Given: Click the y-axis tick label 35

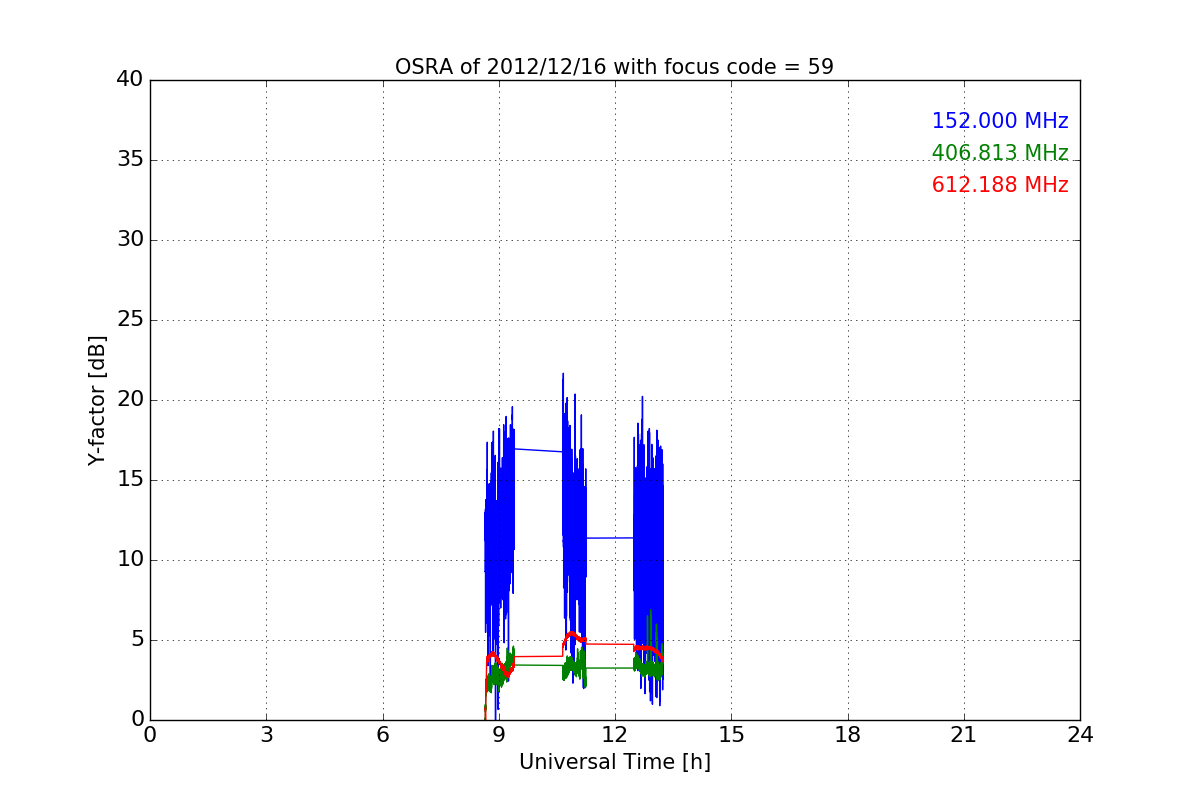Looking at the screenshot, I should click(130, 160).
